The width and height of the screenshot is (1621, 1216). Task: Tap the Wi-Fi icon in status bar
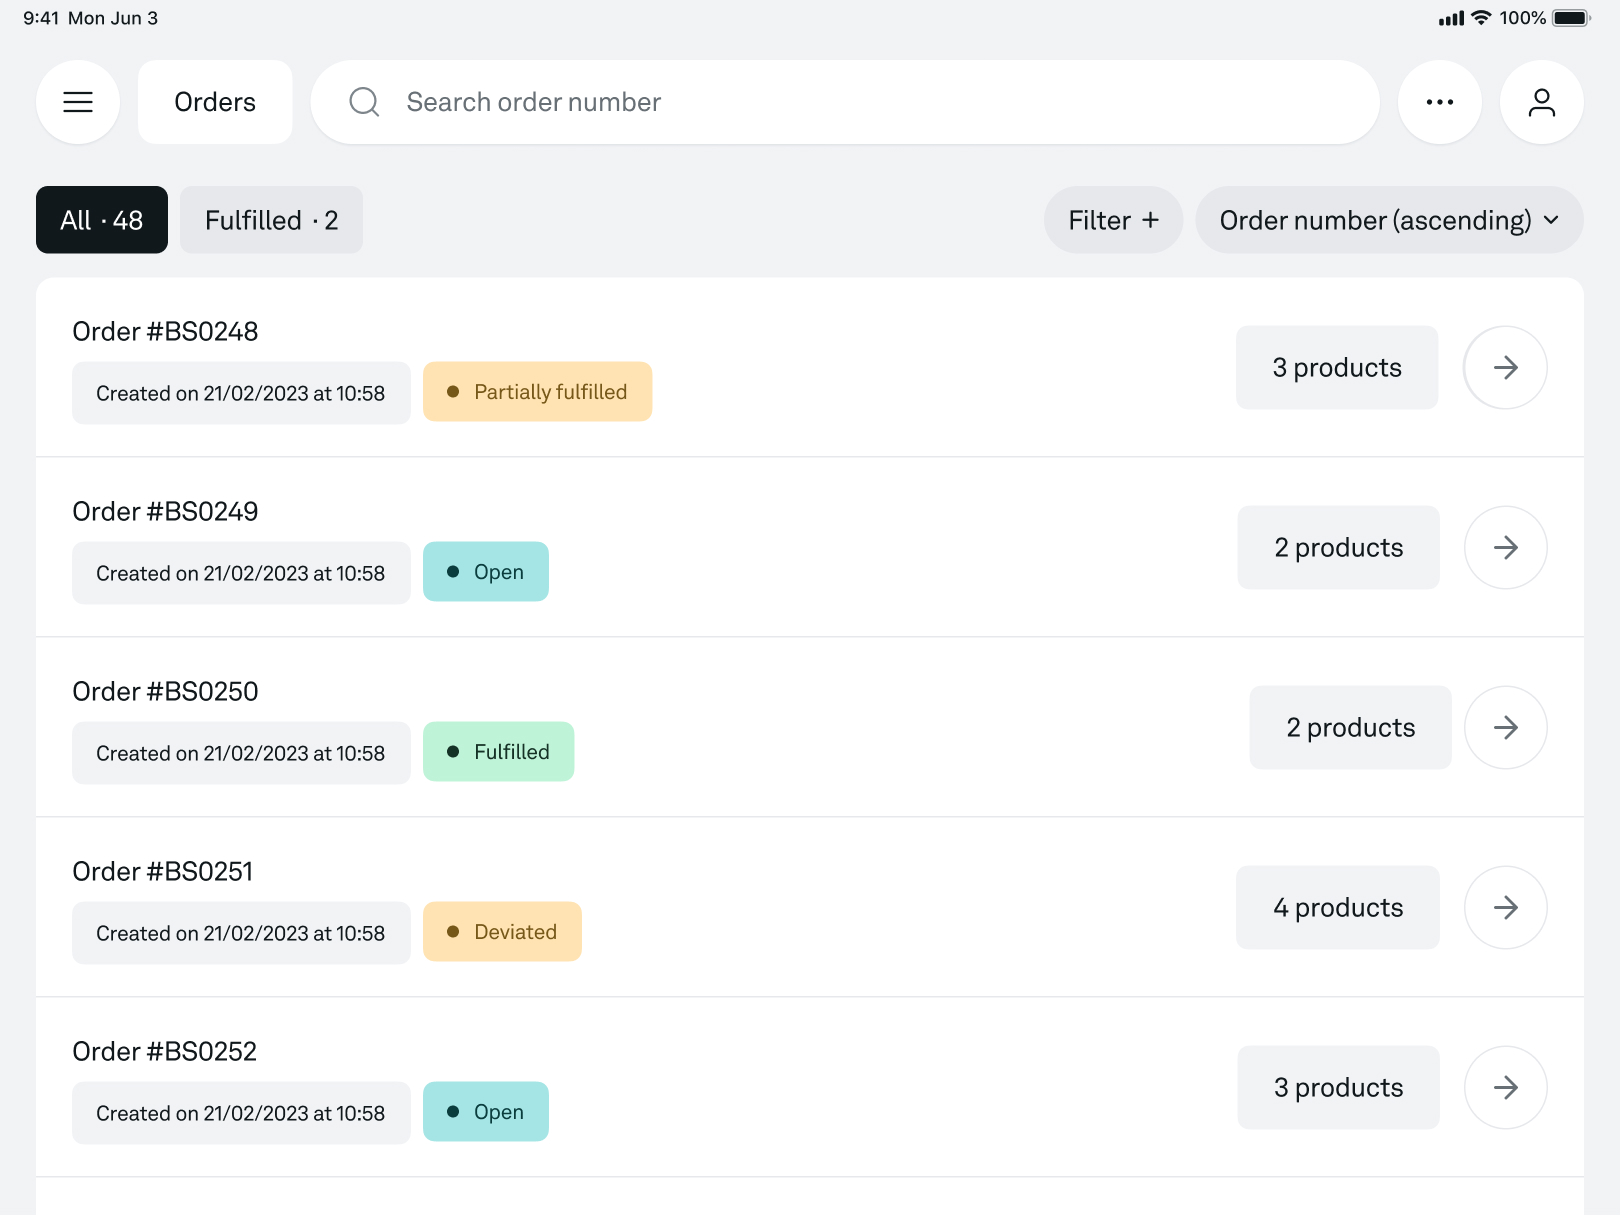[x=1481, y=18]
